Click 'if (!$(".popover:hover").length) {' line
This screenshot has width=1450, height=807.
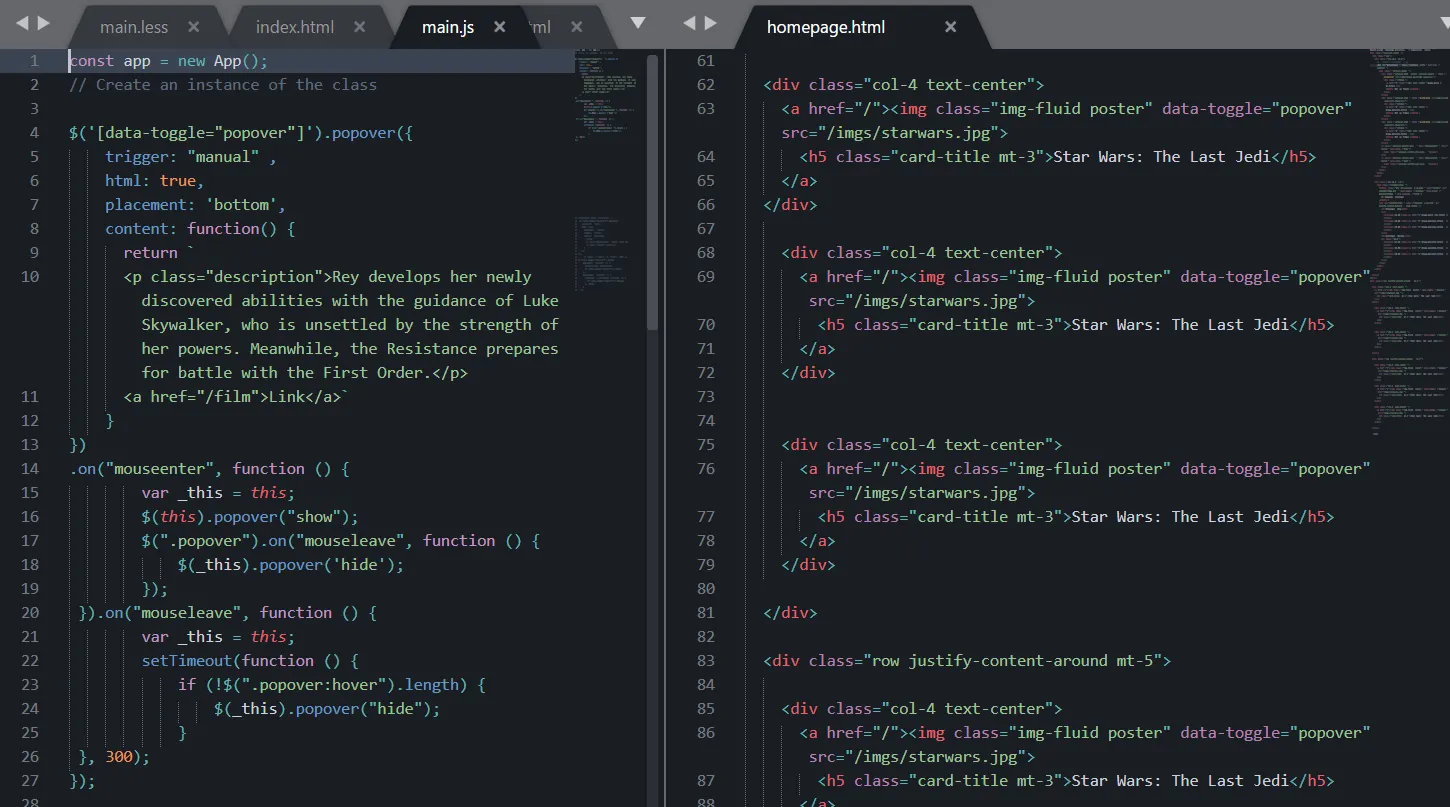(x=332, y=685)
